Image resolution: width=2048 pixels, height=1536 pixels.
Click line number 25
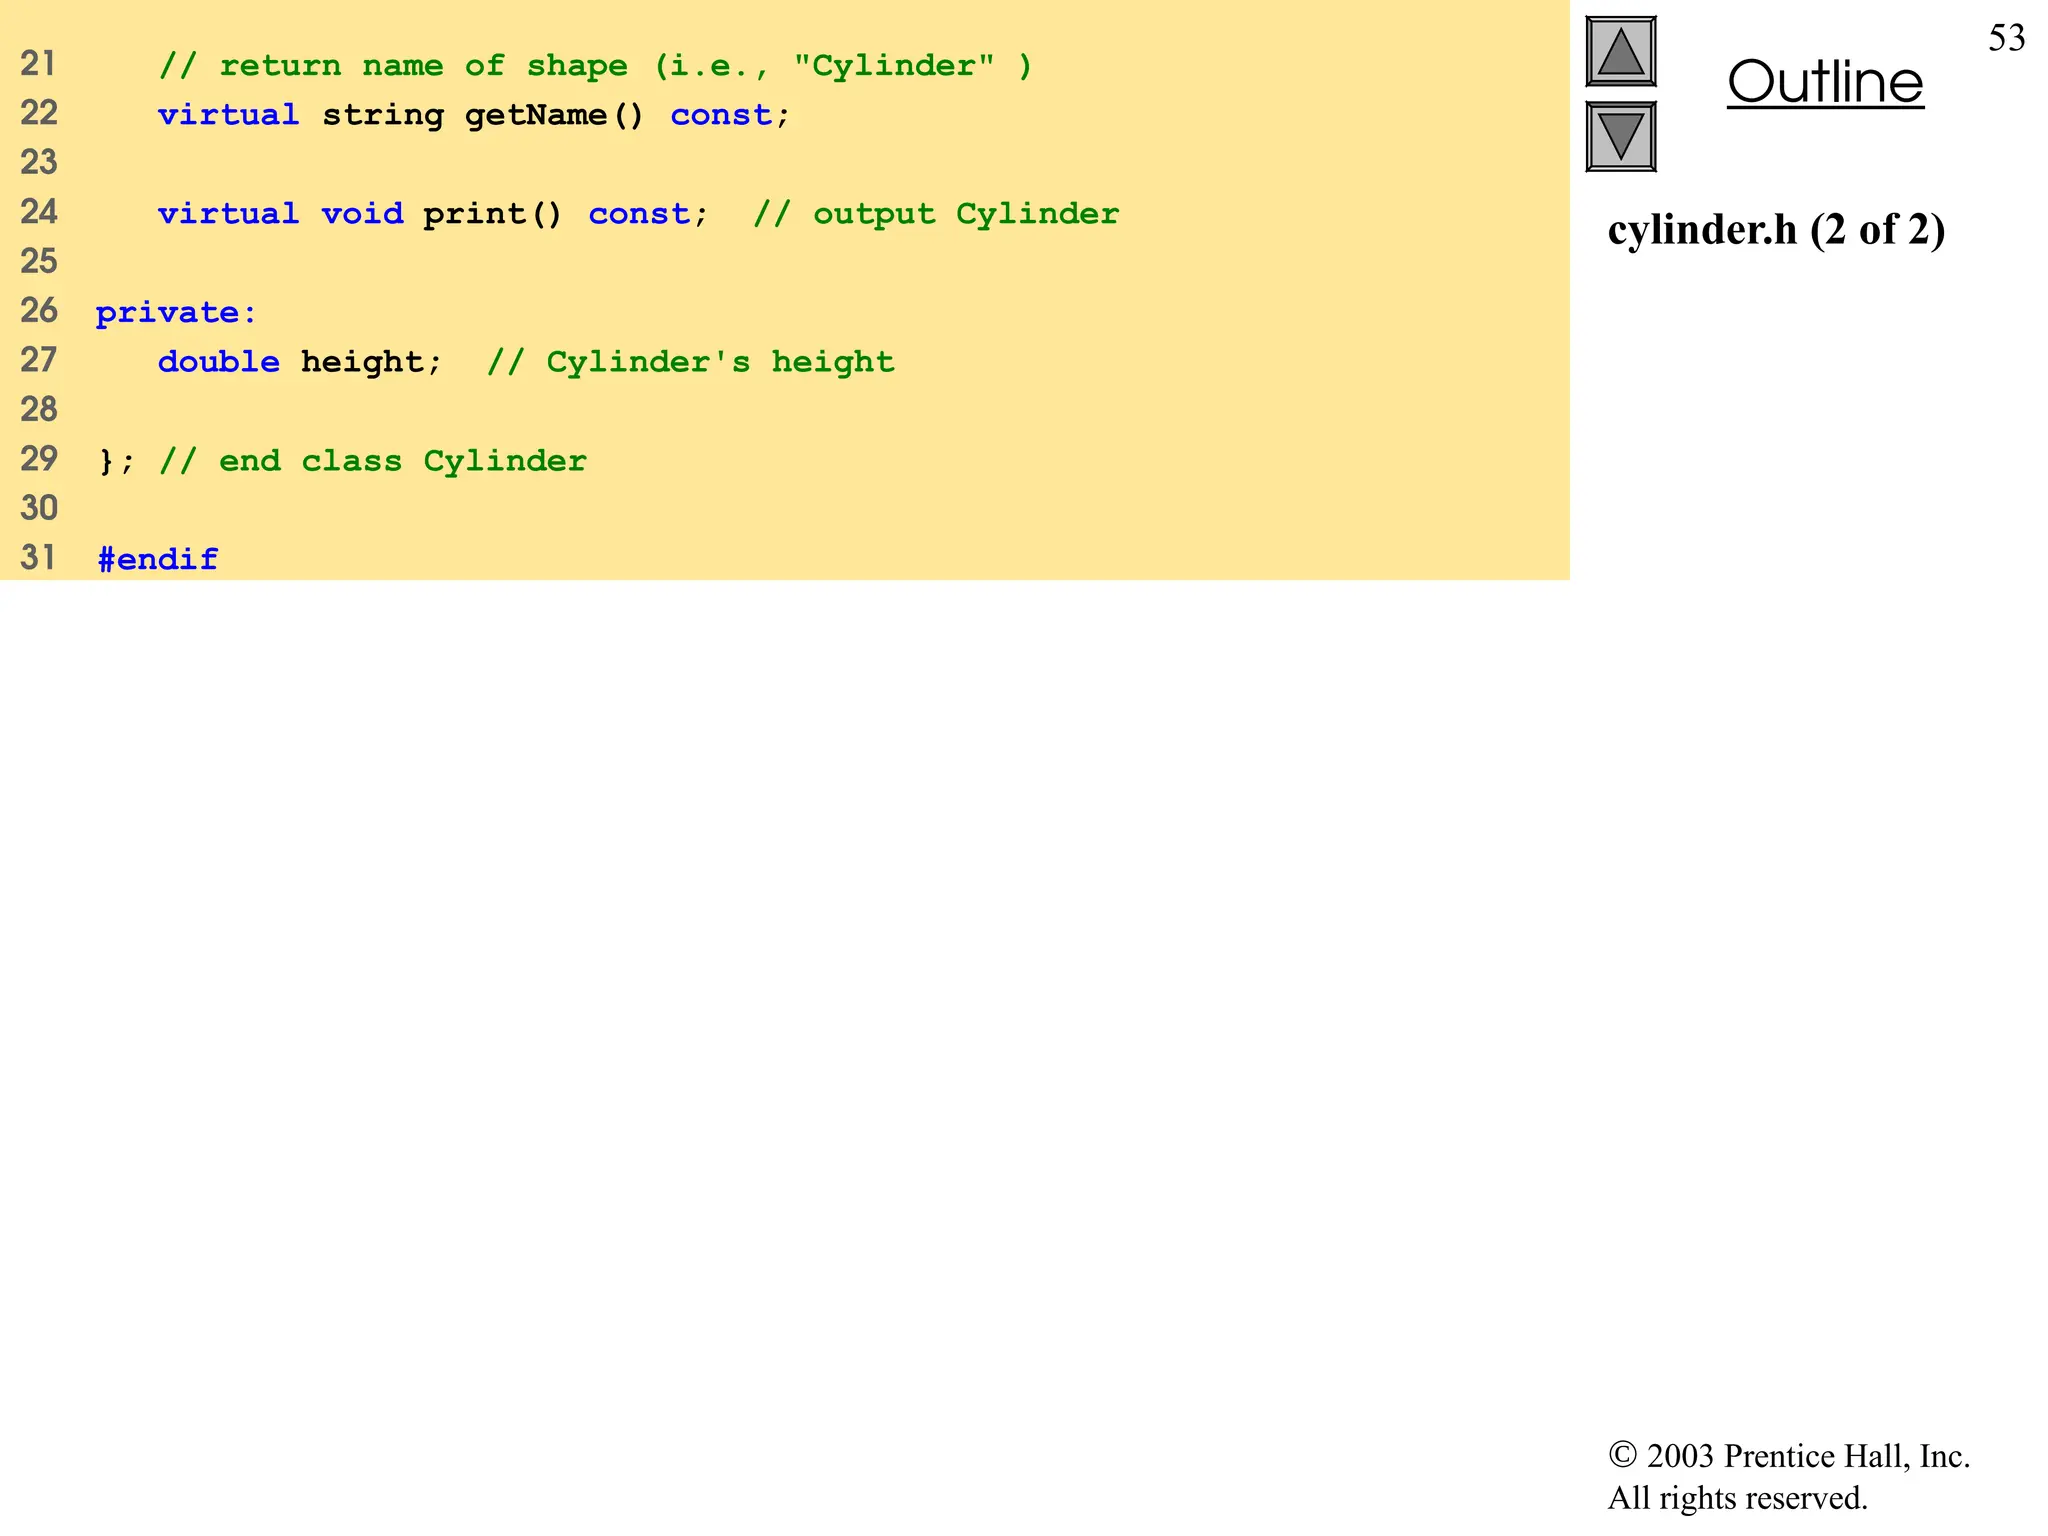(39, 261)
